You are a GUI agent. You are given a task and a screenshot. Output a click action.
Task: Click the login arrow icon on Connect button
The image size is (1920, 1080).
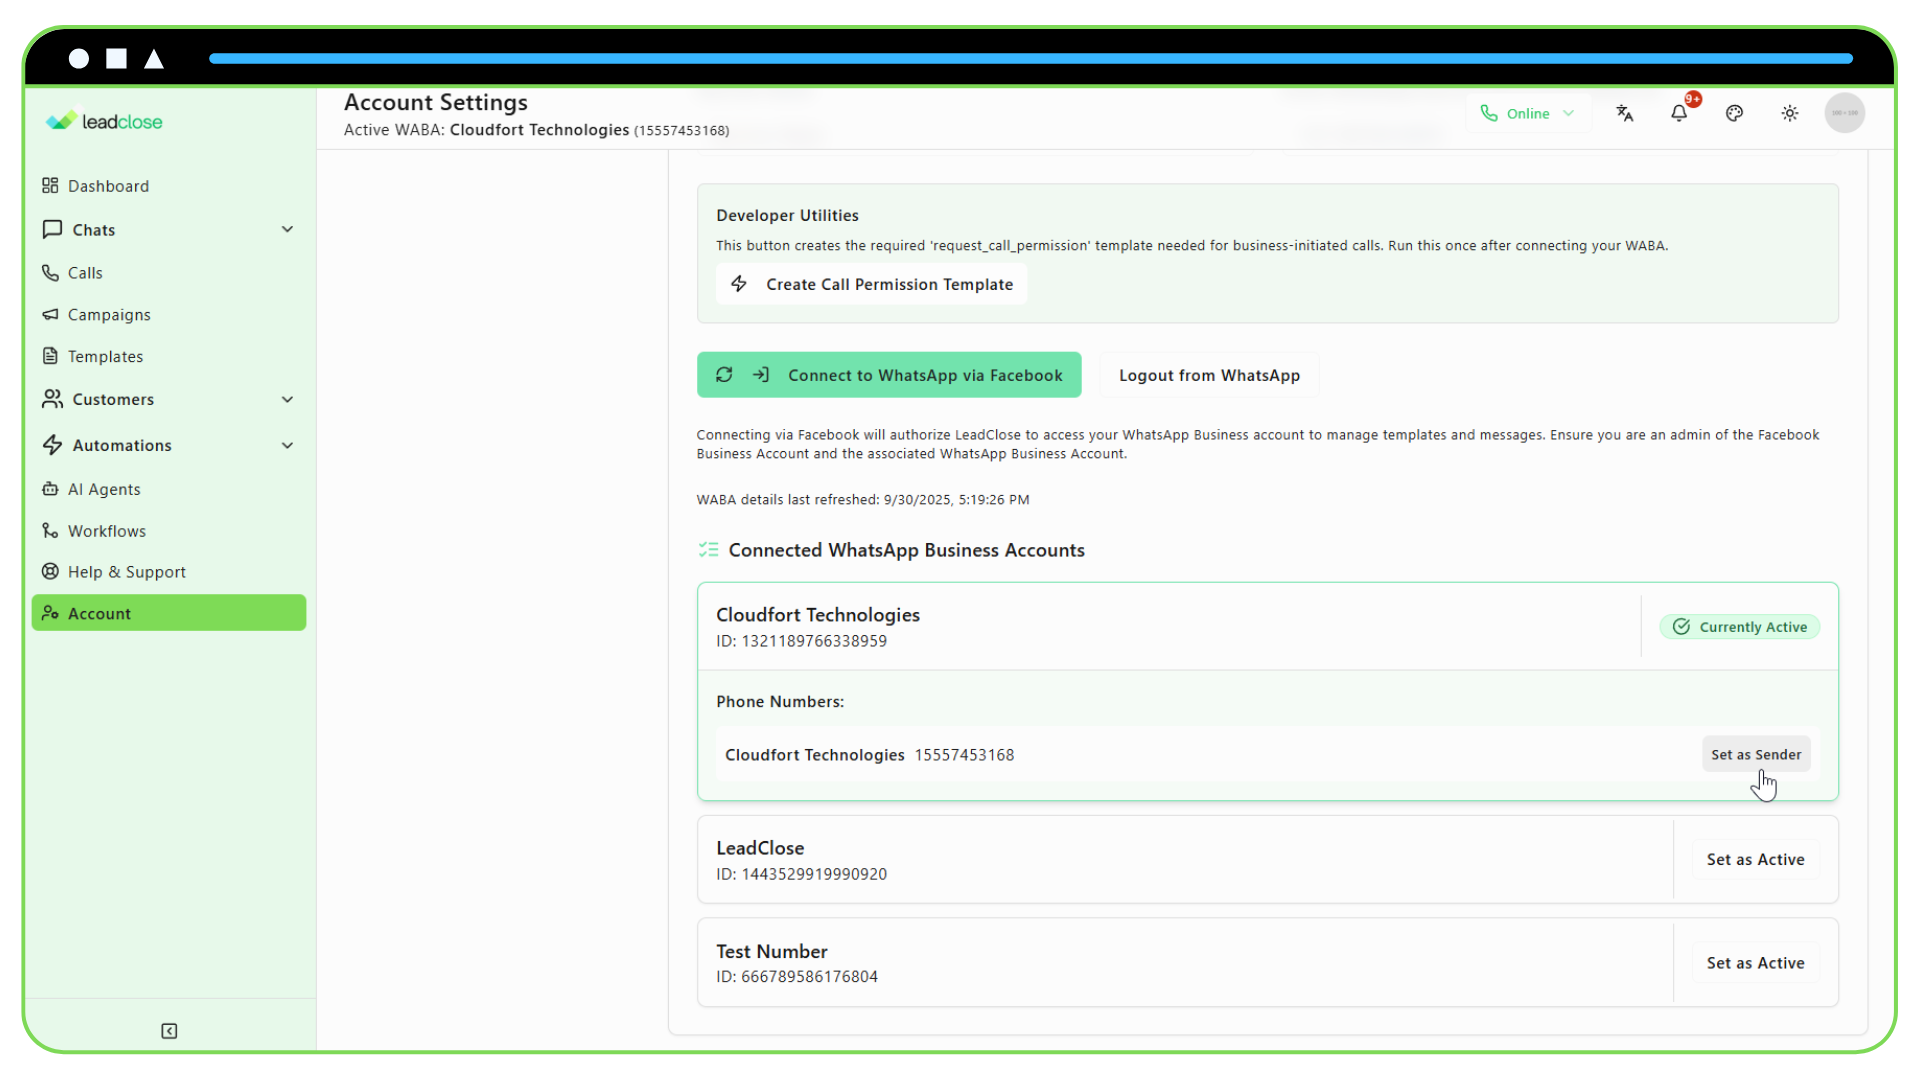pos(761,375)
